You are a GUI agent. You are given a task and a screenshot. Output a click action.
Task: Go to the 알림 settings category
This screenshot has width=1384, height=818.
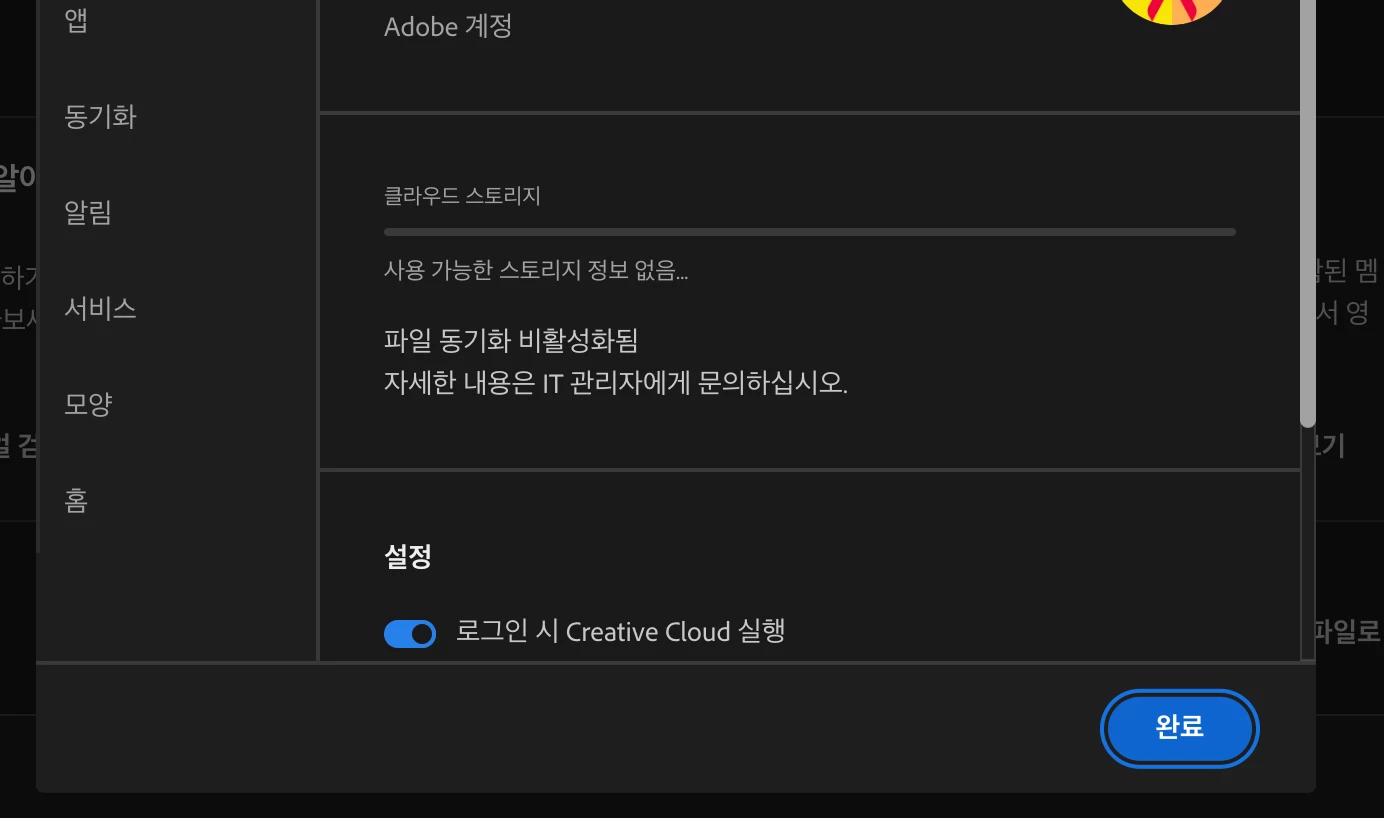88,212
